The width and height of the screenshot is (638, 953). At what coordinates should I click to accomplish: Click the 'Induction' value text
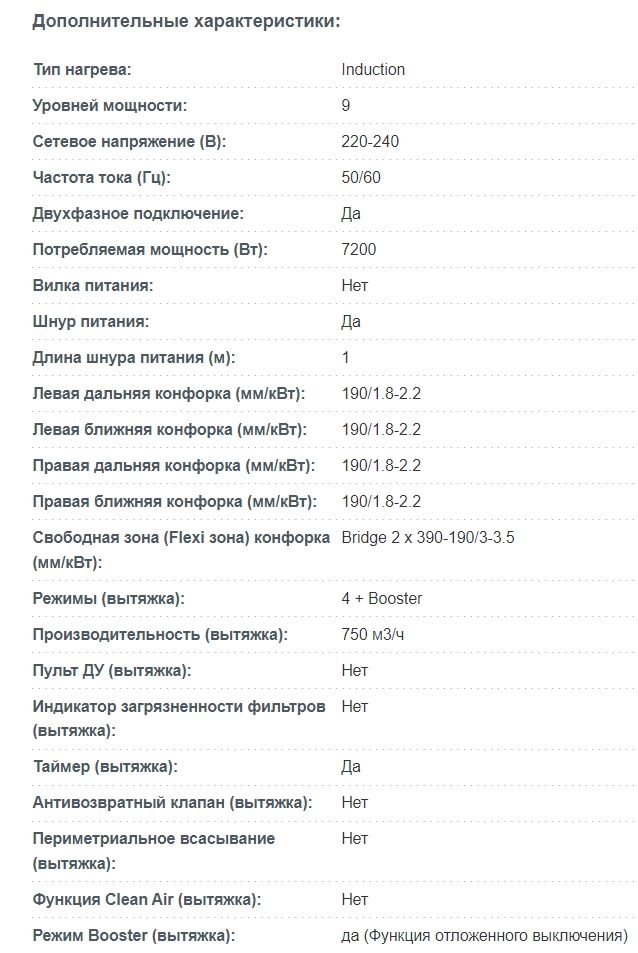click(x=373, y=70)
